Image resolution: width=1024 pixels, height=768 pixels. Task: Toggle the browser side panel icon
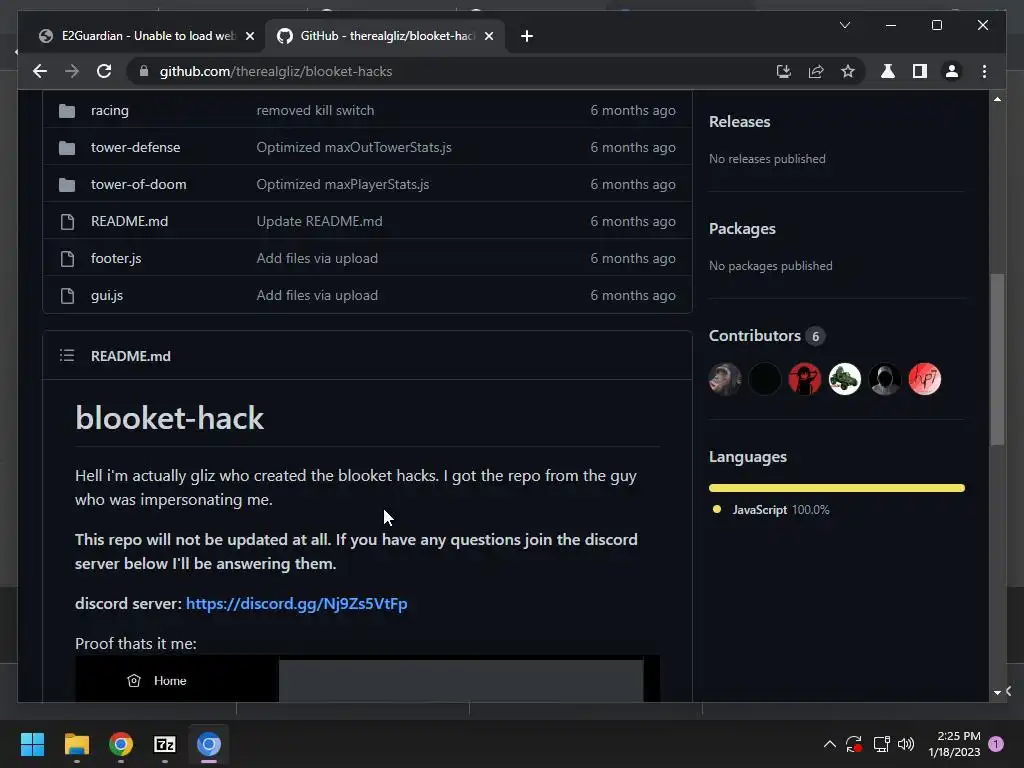click(x=920, y=71)
